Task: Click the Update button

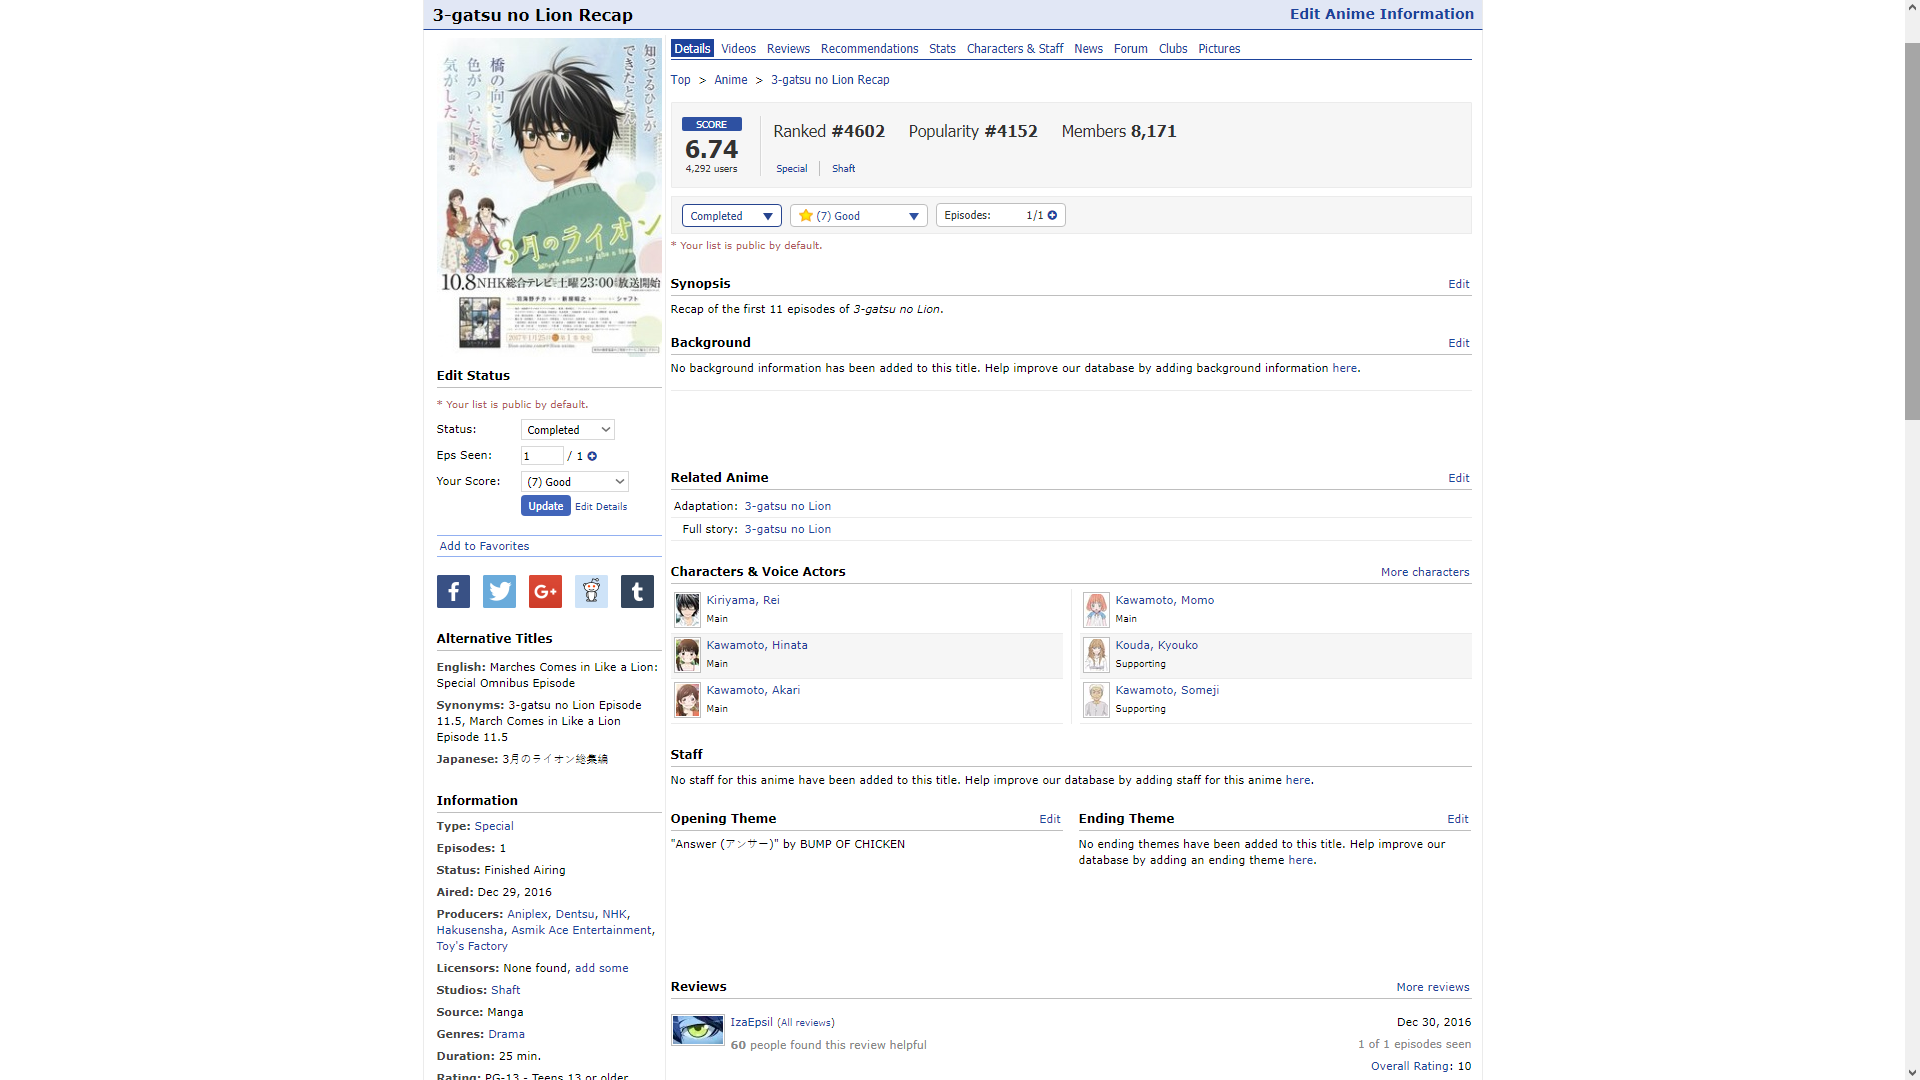Action: (546, 506)
